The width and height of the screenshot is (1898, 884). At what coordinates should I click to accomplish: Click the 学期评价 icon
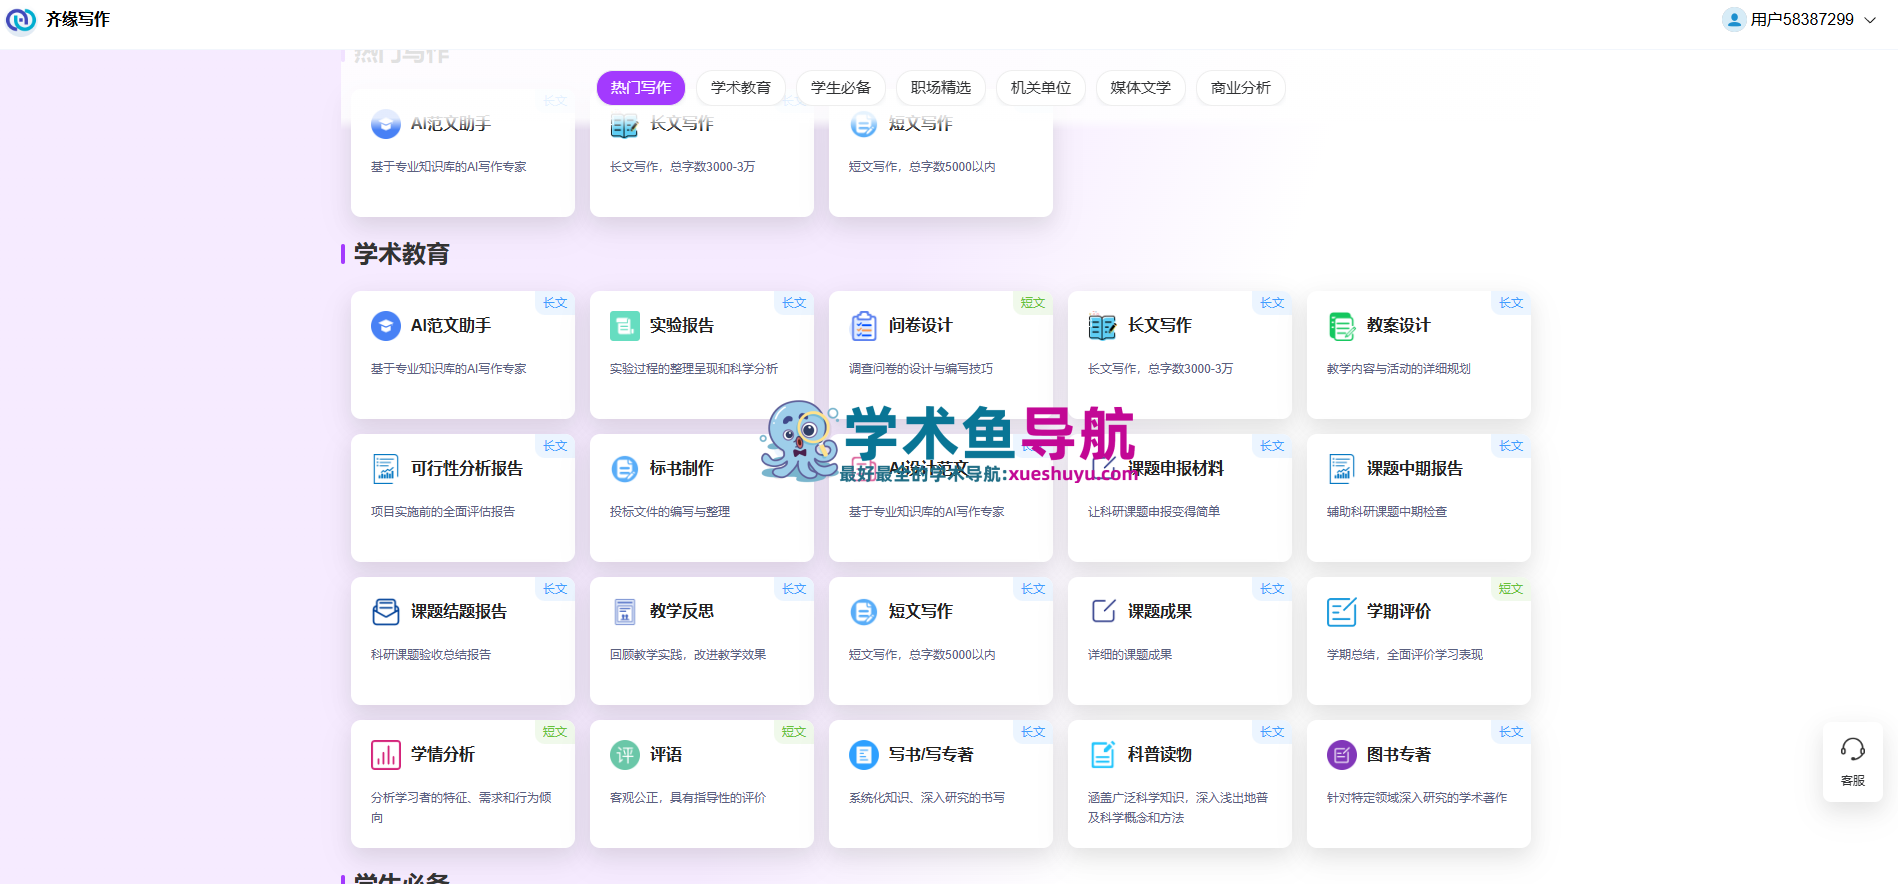(1342, 612)
